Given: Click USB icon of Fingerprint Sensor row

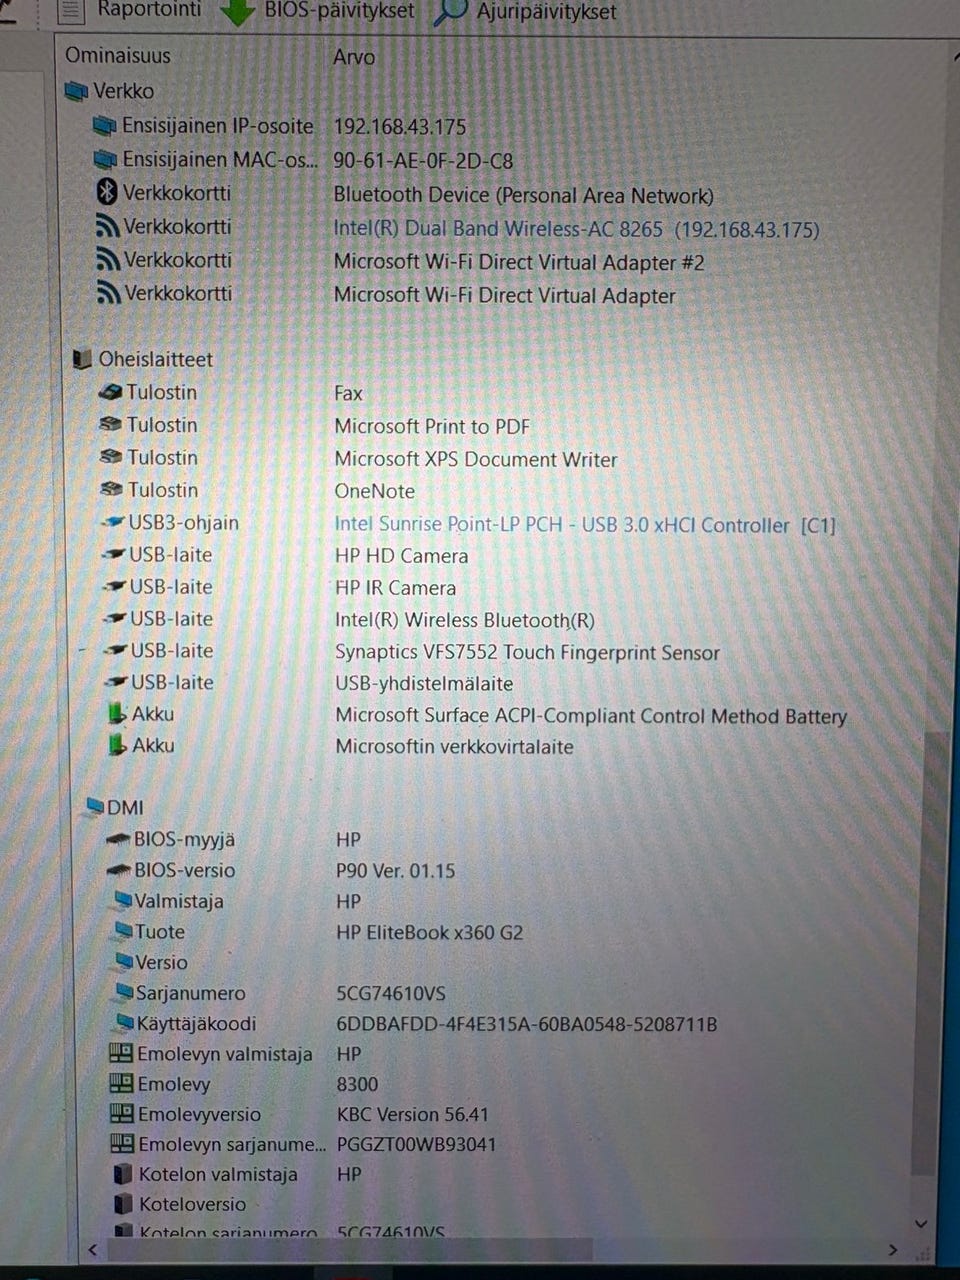Looking at the screenshot, I should pyautogui.click(x=117, y=650).
